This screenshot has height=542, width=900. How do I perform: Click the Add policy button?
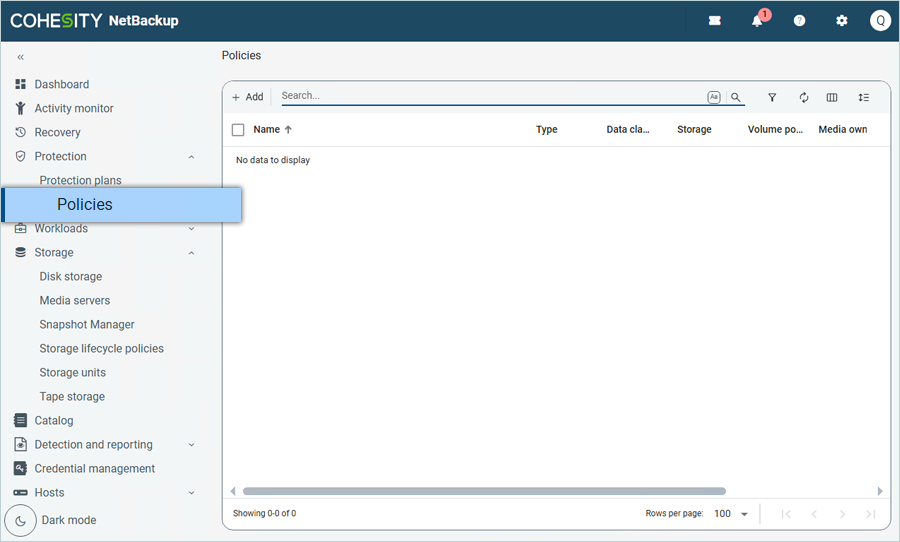[247, 97]
